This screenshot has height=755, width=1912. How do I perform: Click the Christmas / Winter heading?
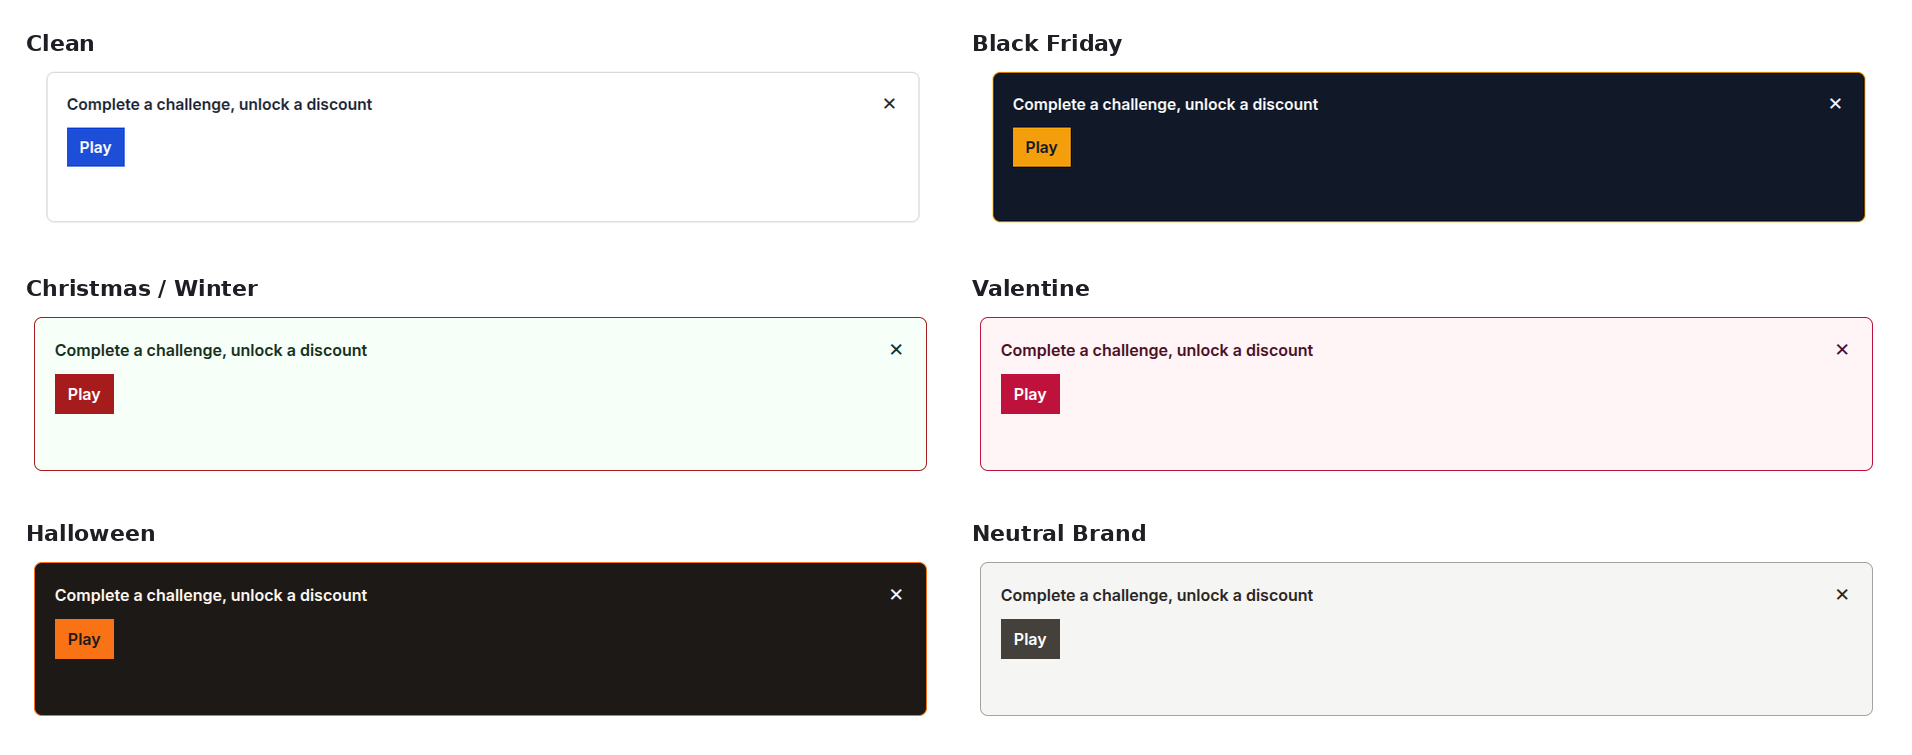[142, 288]
